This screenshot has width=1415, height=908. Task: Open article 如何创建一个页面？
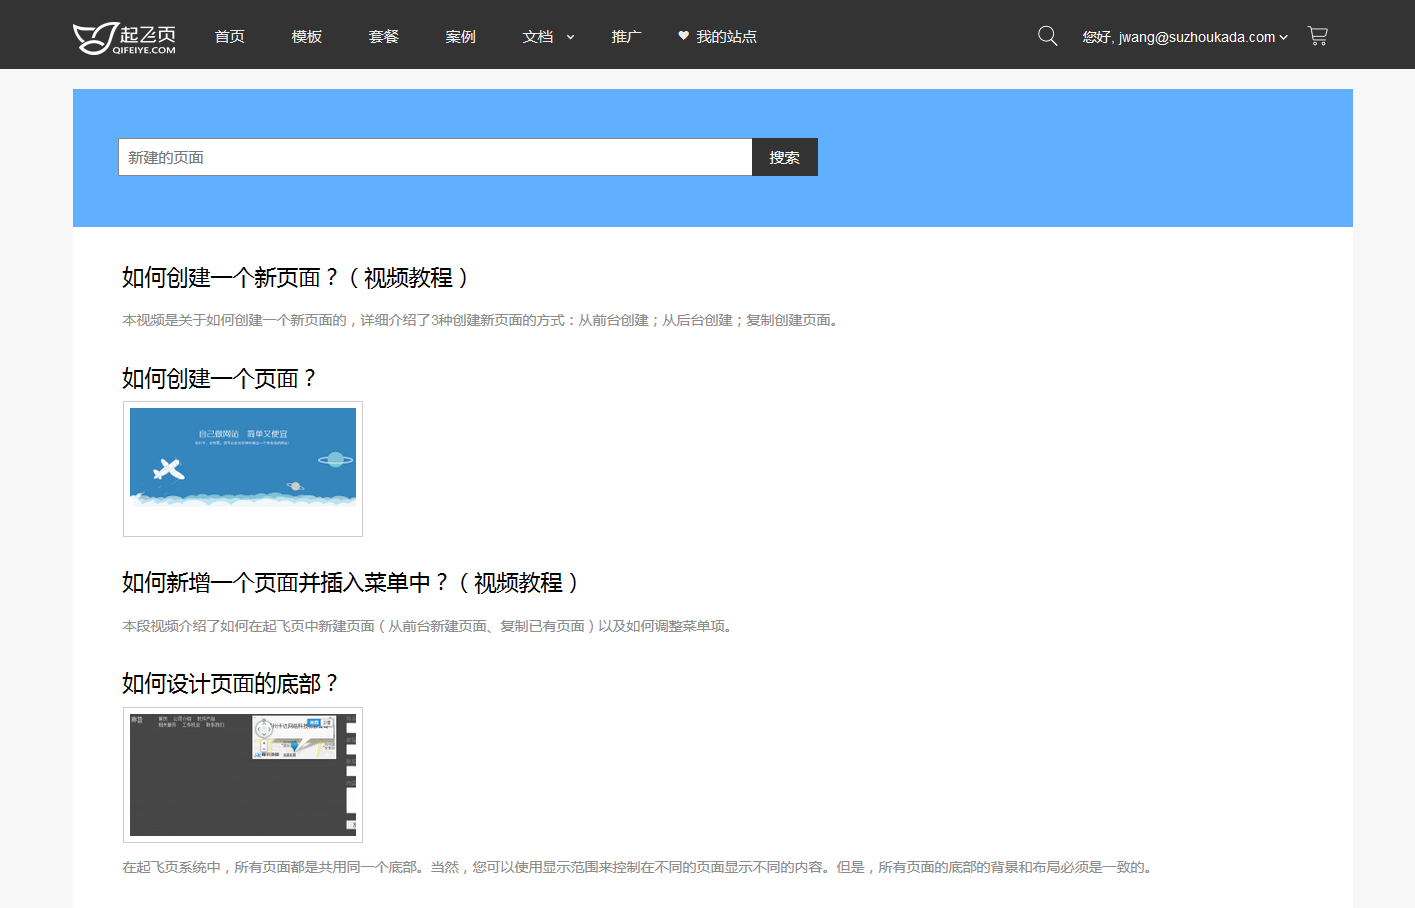[220, 379]
